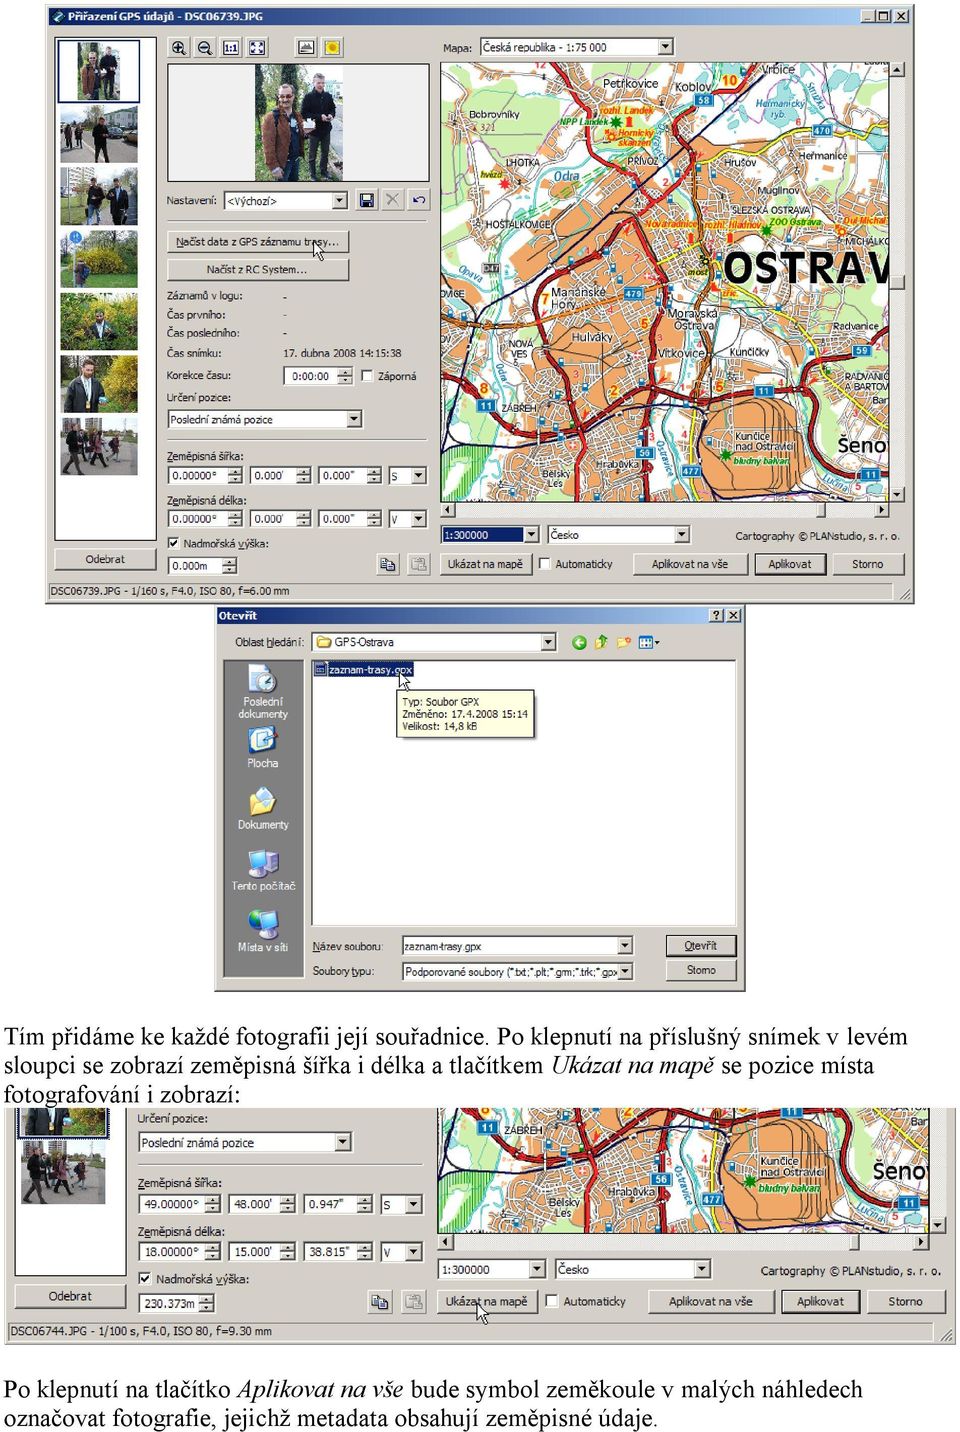The height and width of the screenshot is (1432, 960).
Task: Open the views menu icon in Otevřít dialog
Action: 649,643
